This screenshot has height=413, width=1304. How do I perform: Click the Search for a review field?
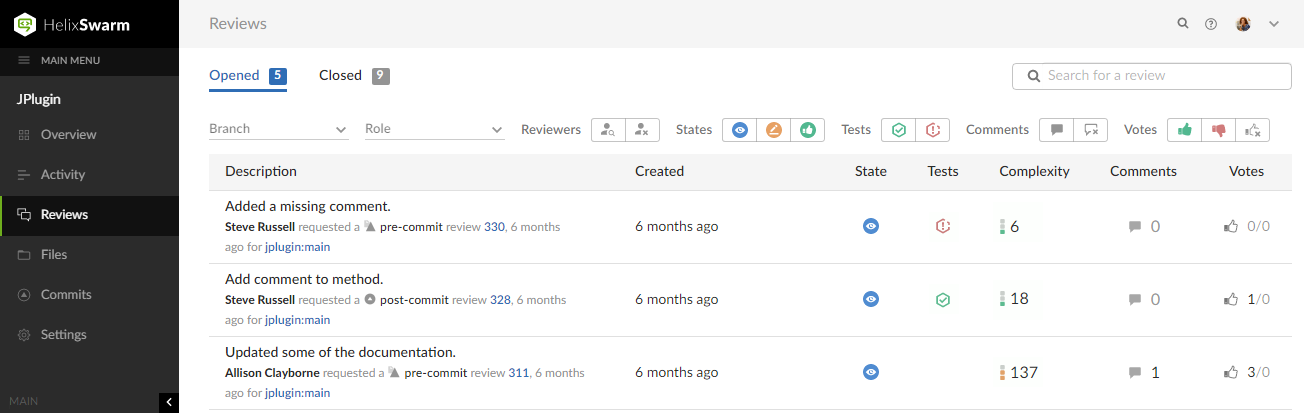coord(1160,76)
